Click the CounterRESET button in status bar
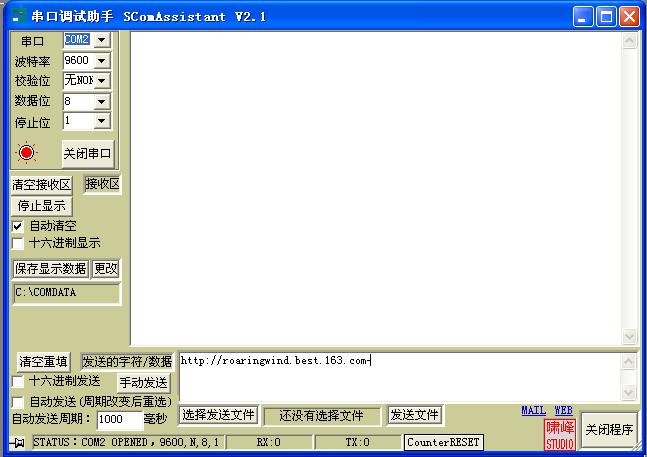The height and width of the screenshot is (457, 647). pyautogui.click(x=443, y=442)
